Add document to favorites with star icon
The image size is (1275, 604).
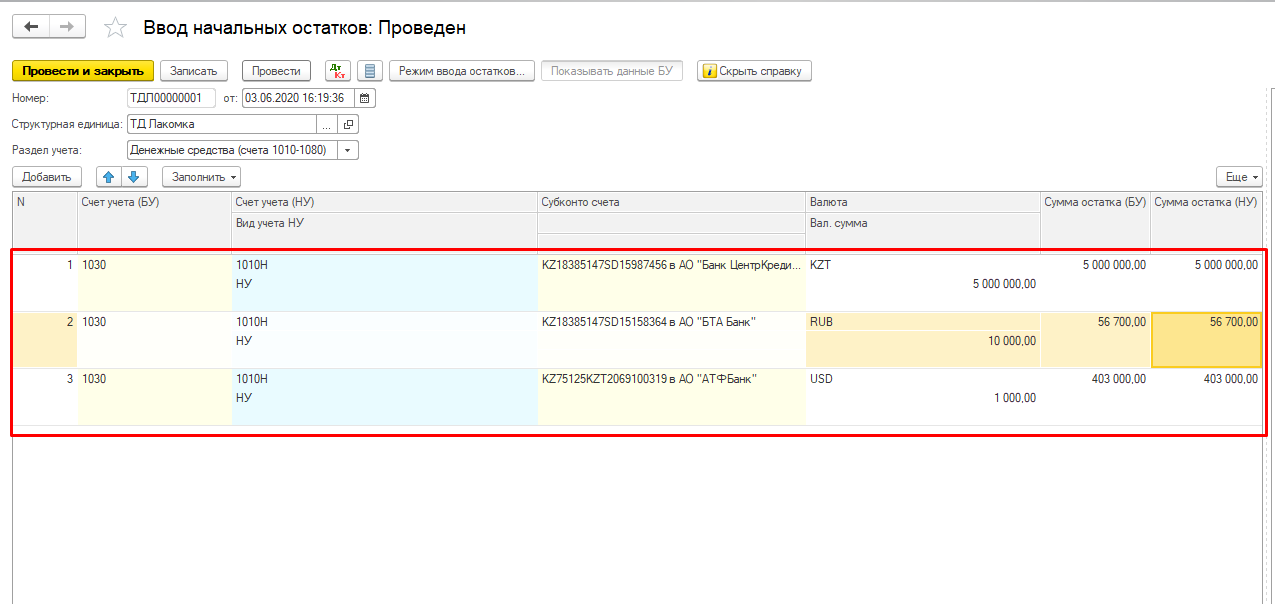click(116, 28)
